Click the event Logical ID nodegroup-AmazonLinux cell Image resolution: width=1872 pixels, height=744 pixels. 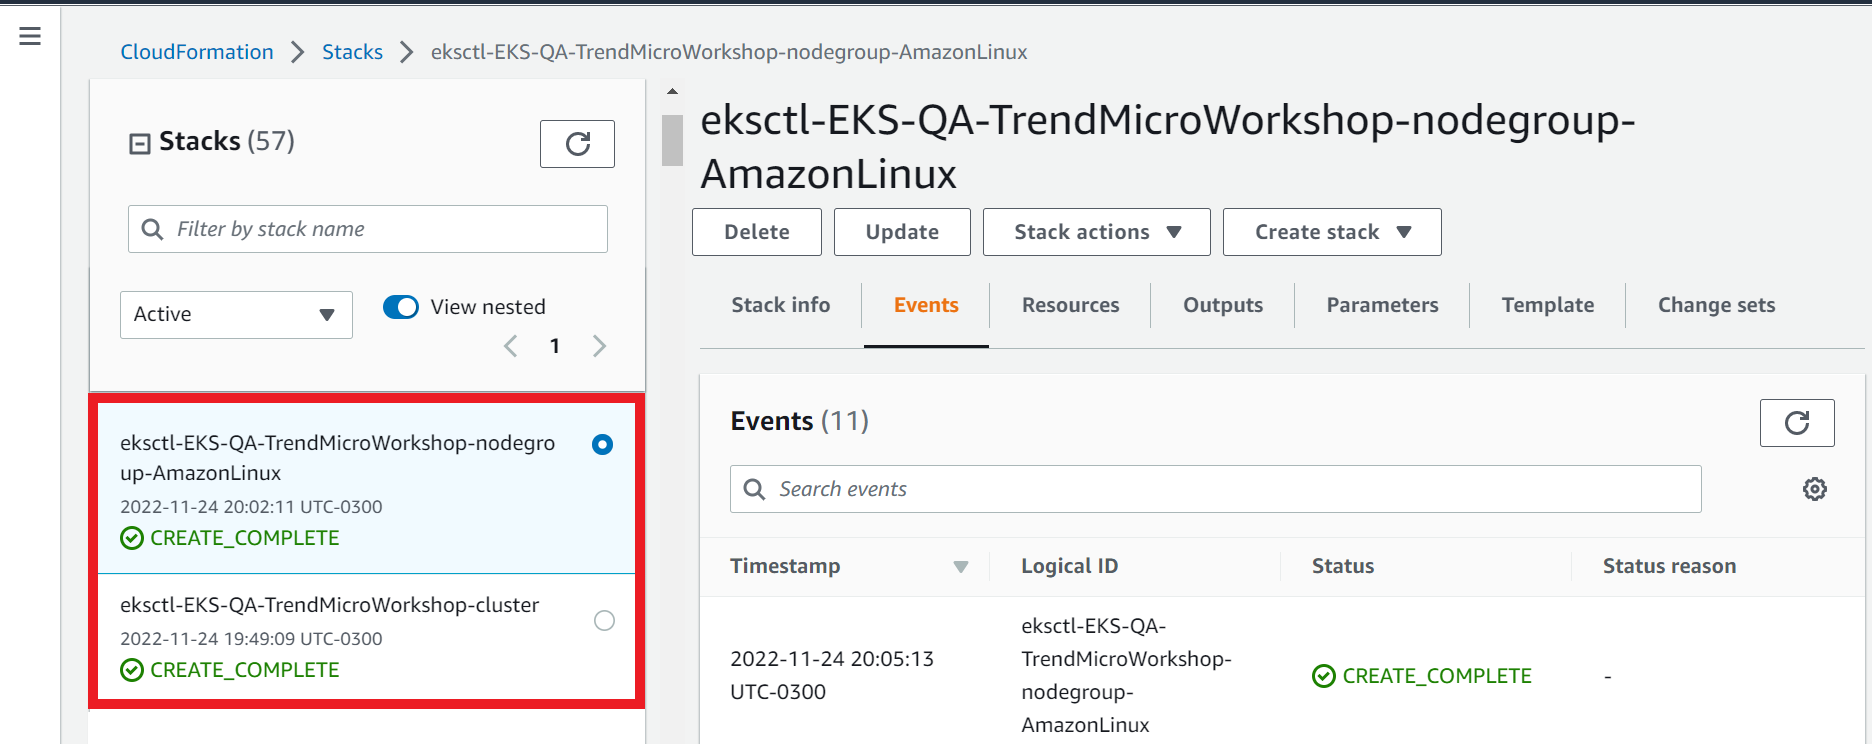point(1126,675)
